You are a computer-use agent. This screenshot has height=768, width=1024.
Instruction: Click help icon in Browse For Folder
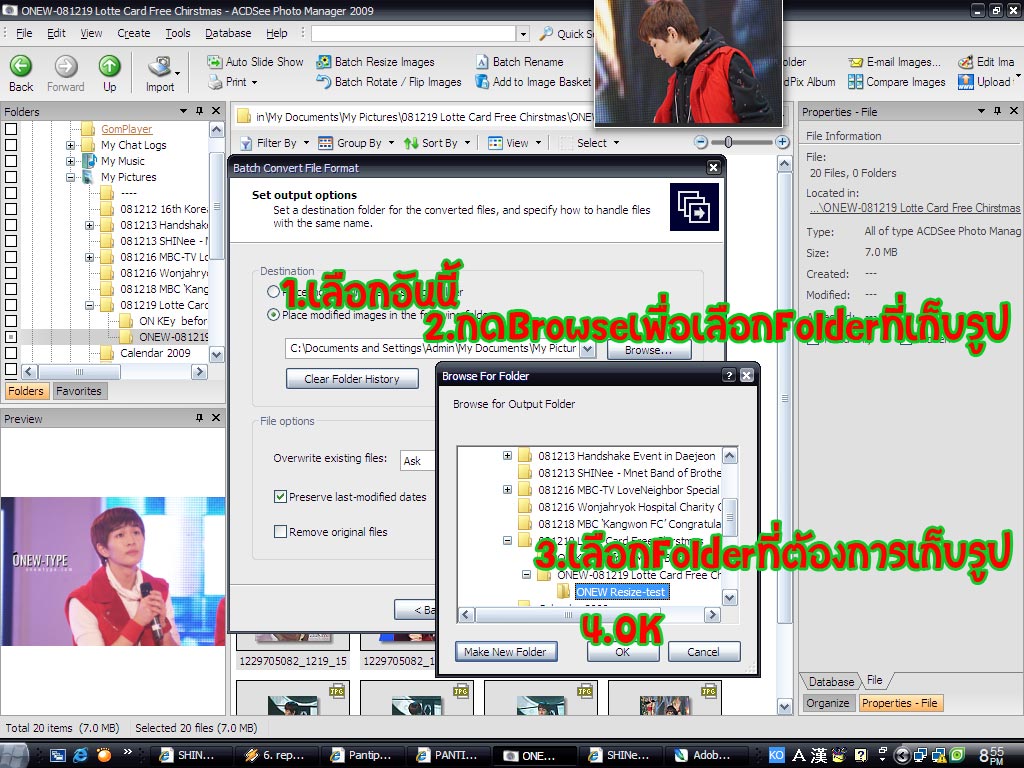coord(729,376)
